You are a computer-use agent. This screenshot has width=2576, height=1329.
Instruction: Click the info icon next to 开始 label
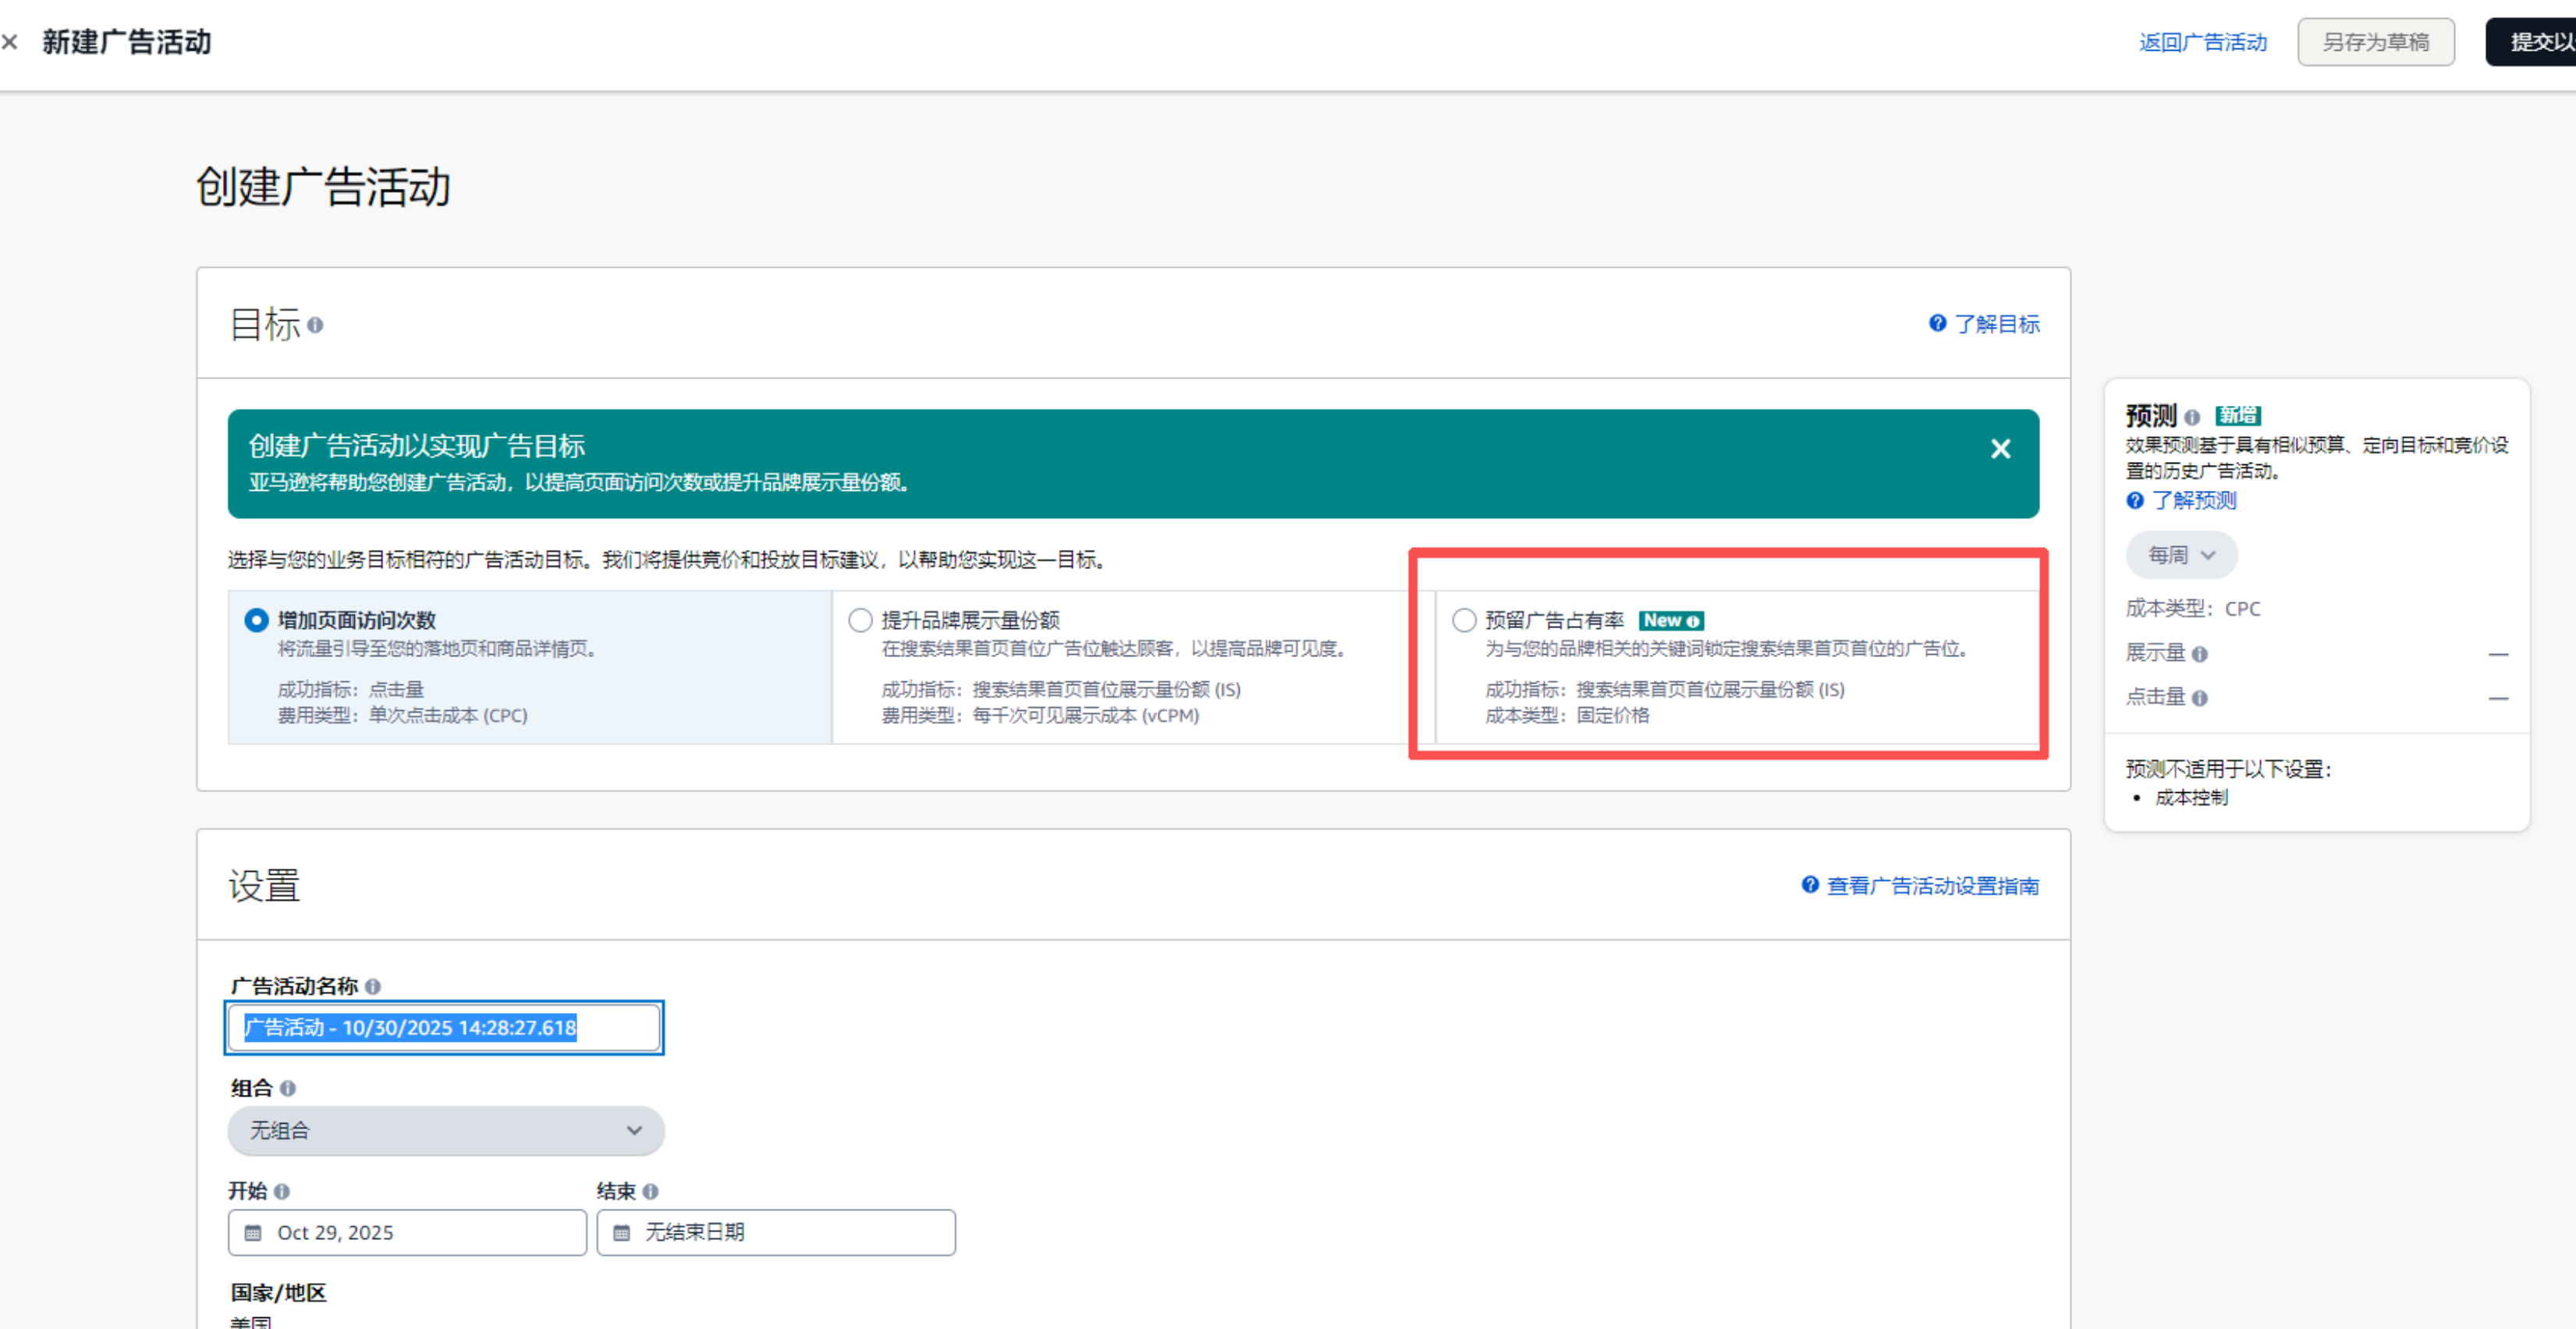(x=282, y=1192)
